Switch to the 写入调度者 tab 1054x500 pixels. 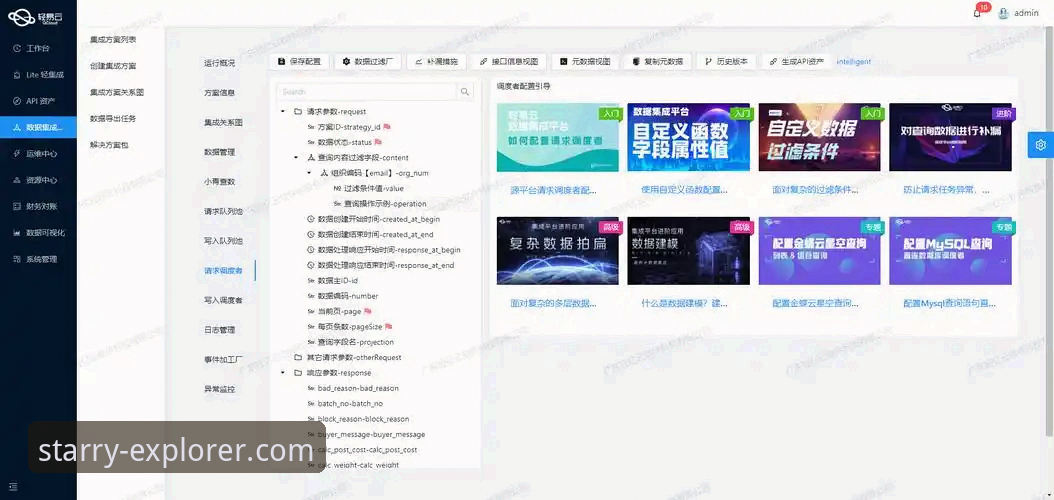coord(223,300)
